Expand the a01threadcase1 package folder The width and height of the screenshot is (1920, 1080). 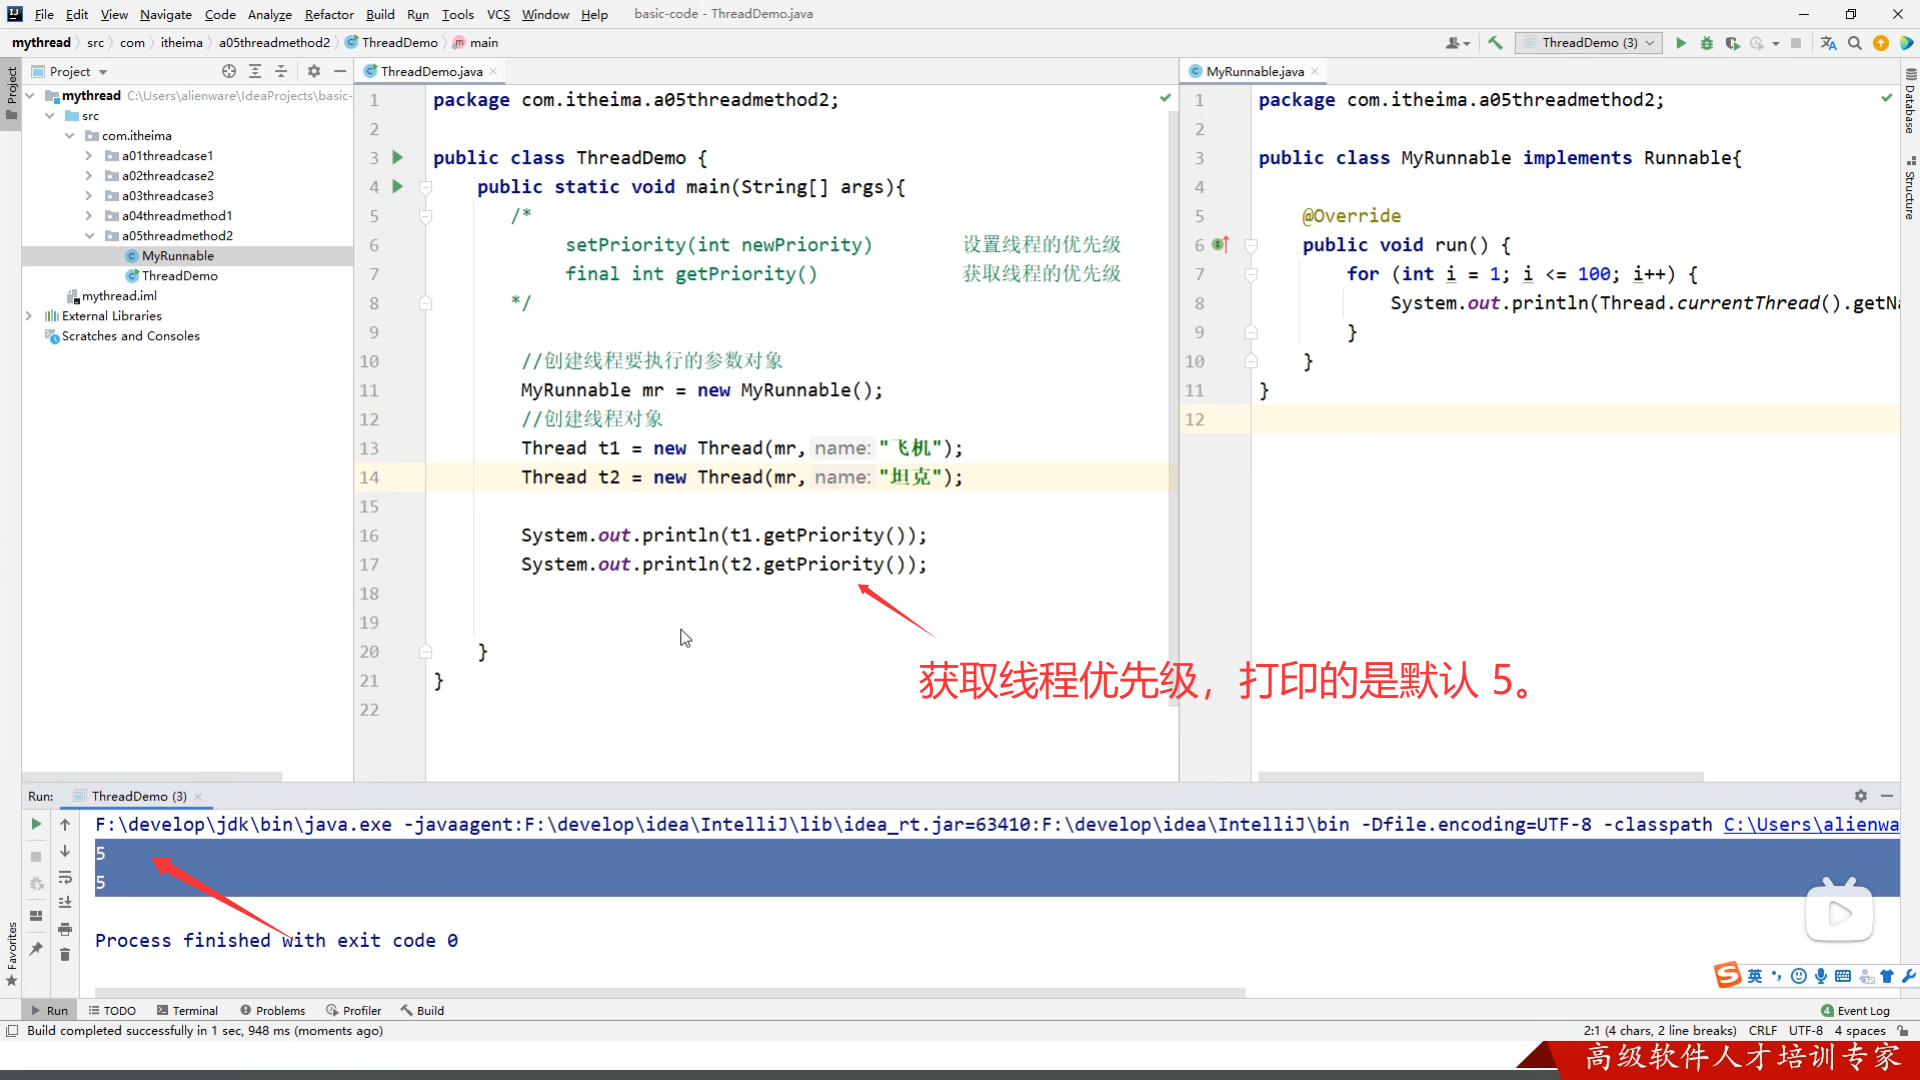point(89,156)
